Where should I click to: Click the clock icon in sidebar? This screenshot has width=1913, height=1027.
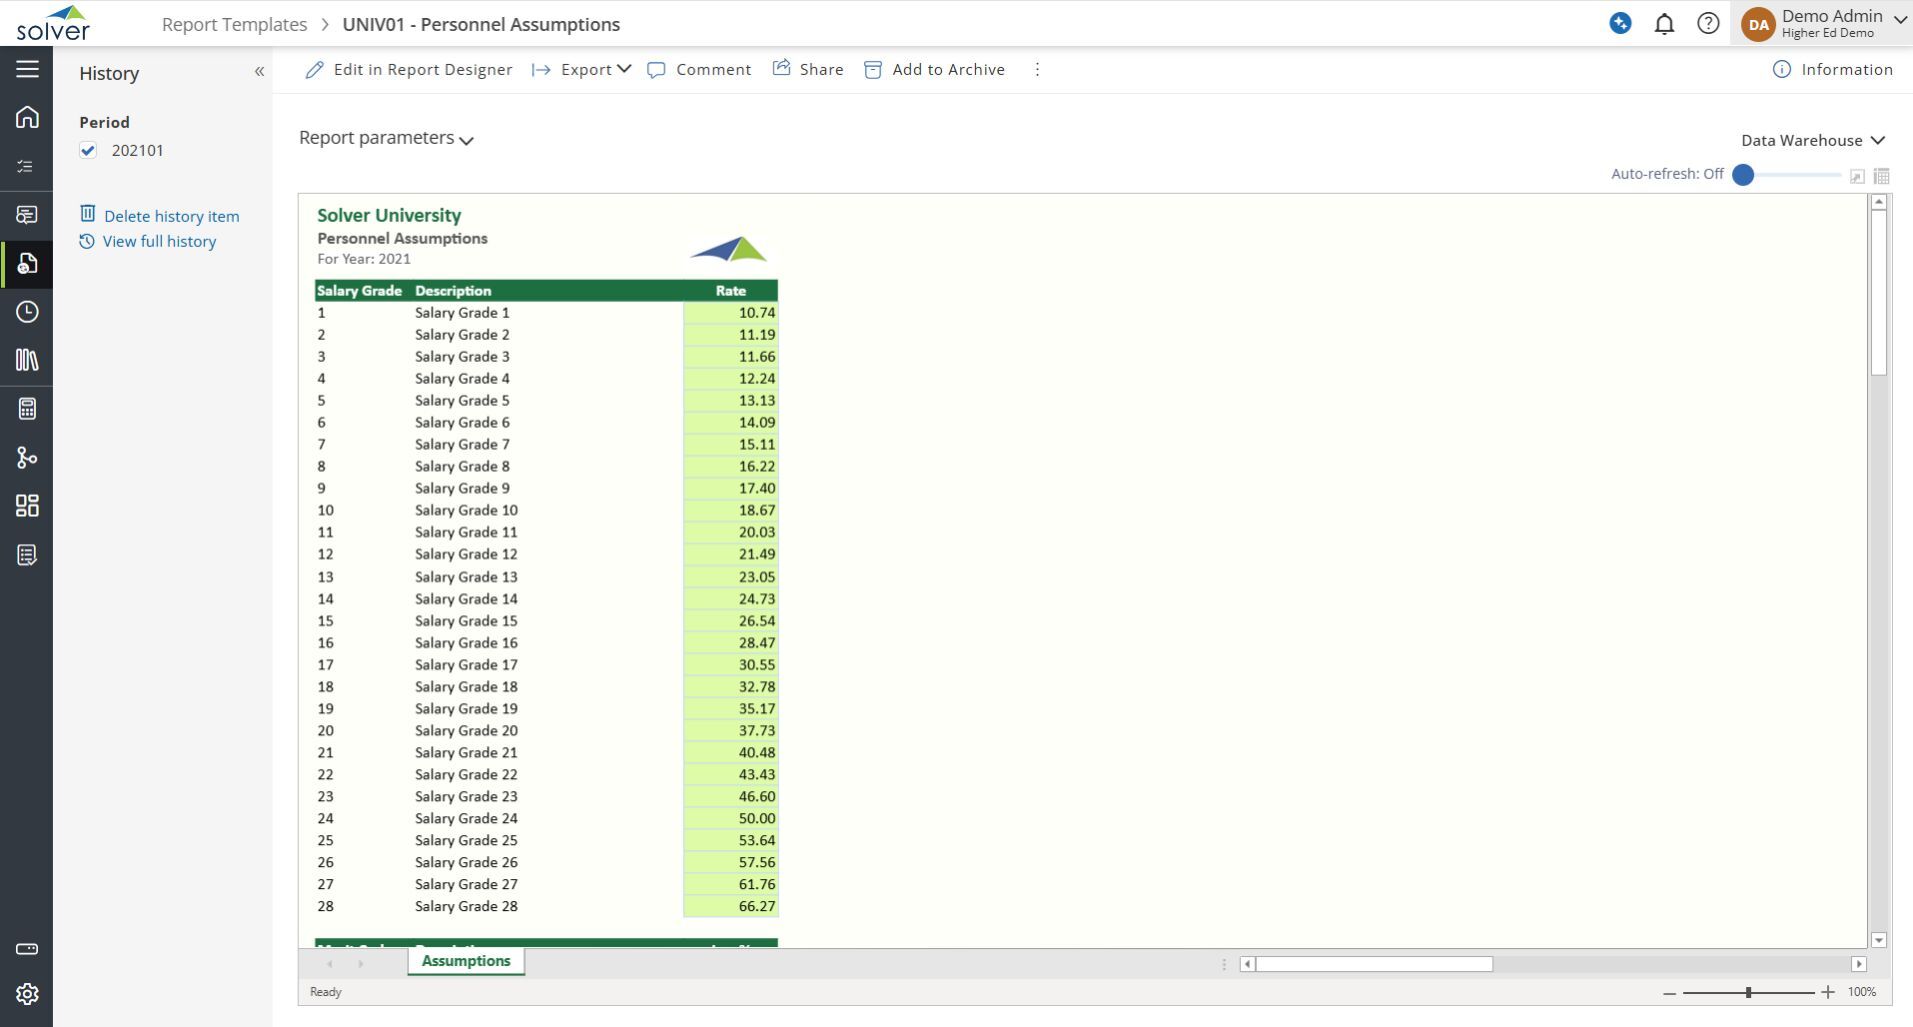pyautogui.click(x=27, y=312)
